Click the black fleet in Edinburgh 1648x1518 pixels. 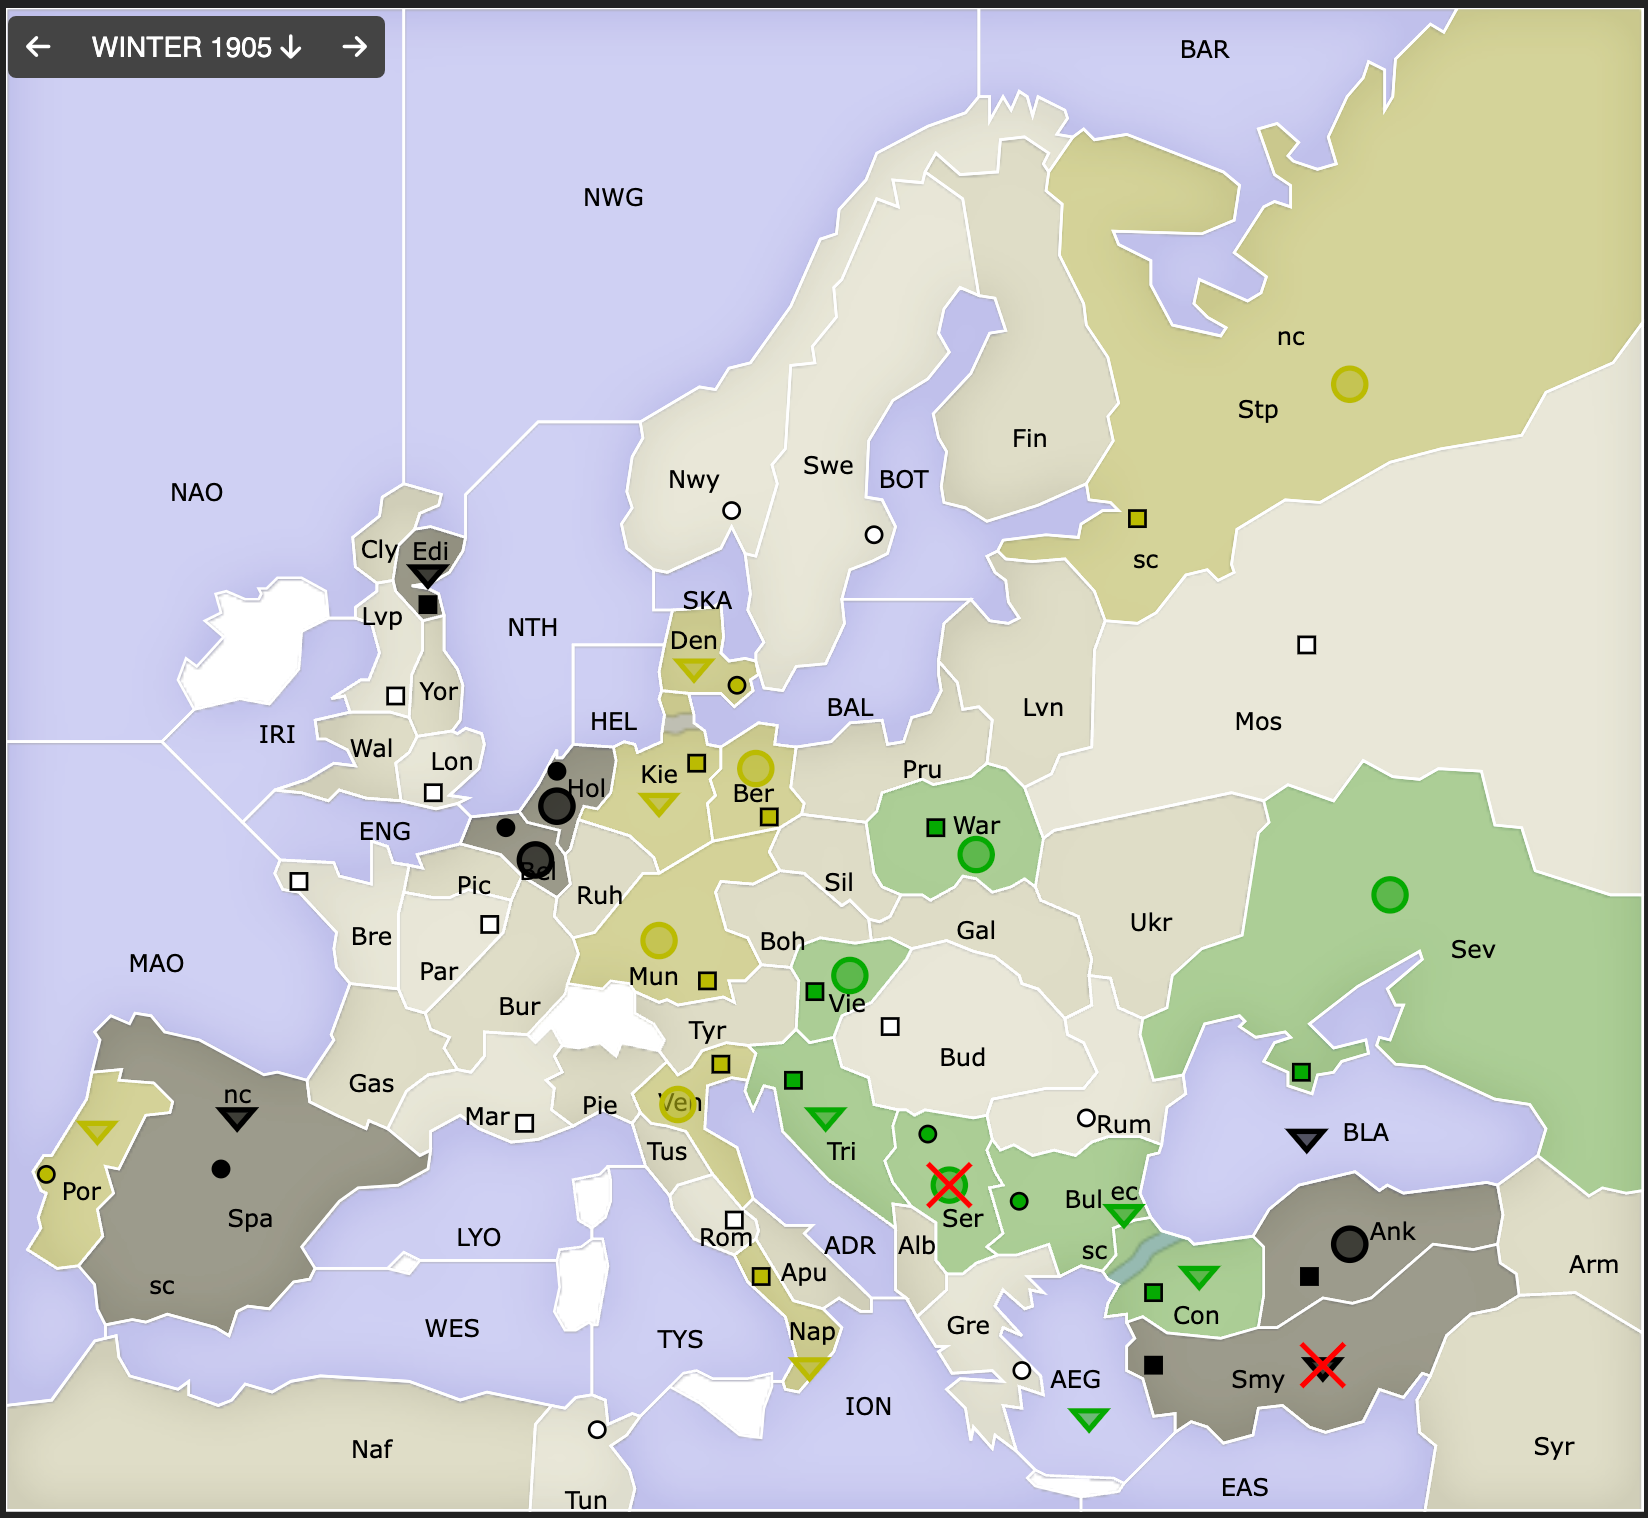(x=427, y=575)
